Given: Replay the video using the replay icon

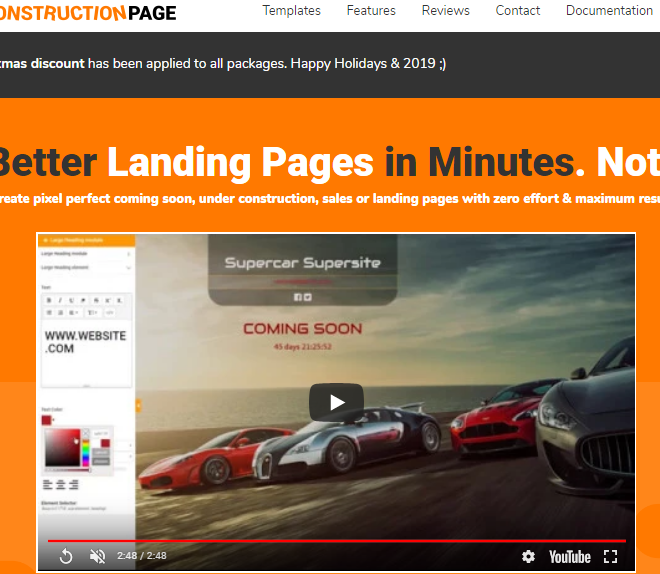Looking at the screenshot, I should tap(66, 556).
